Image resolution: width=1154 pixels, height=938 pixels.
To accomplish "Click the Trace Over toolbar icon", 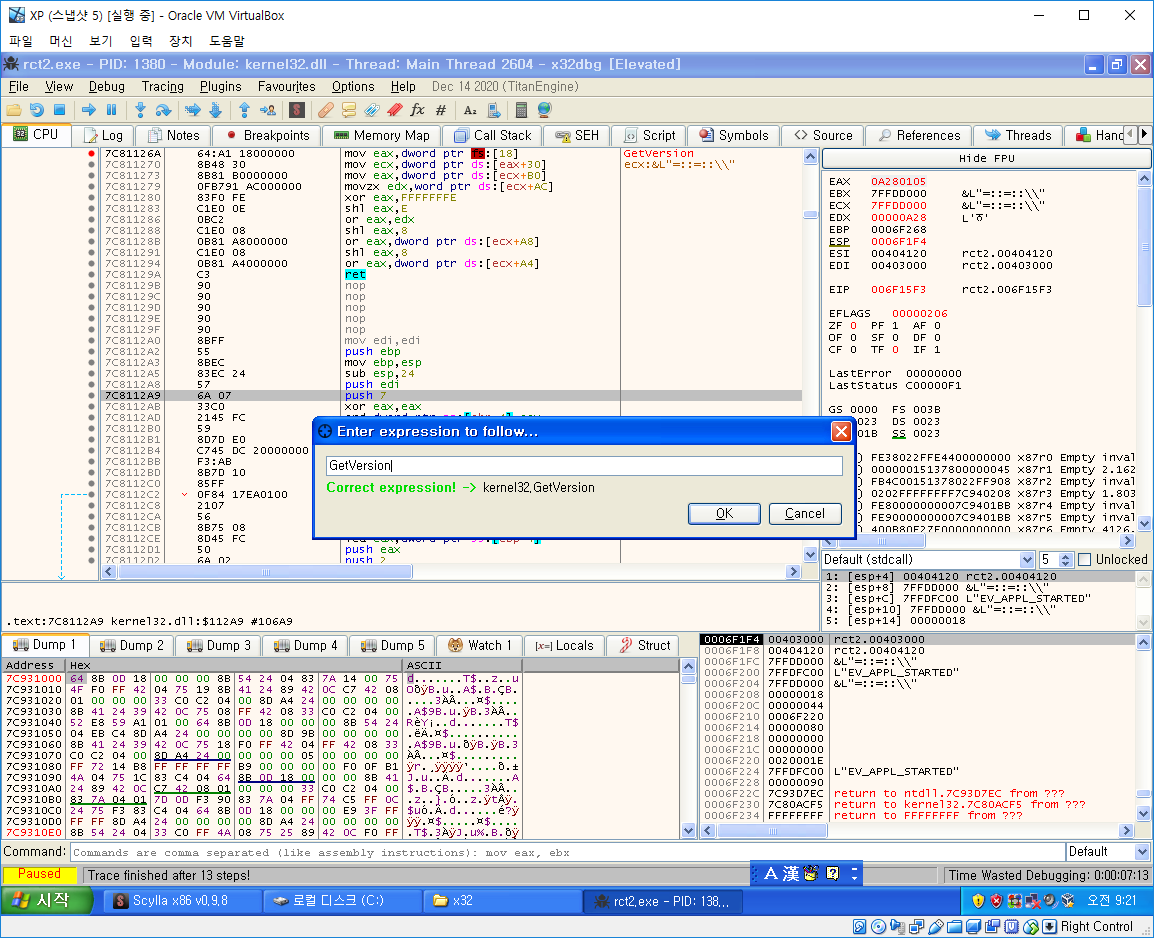I will [x=216, y=110].
